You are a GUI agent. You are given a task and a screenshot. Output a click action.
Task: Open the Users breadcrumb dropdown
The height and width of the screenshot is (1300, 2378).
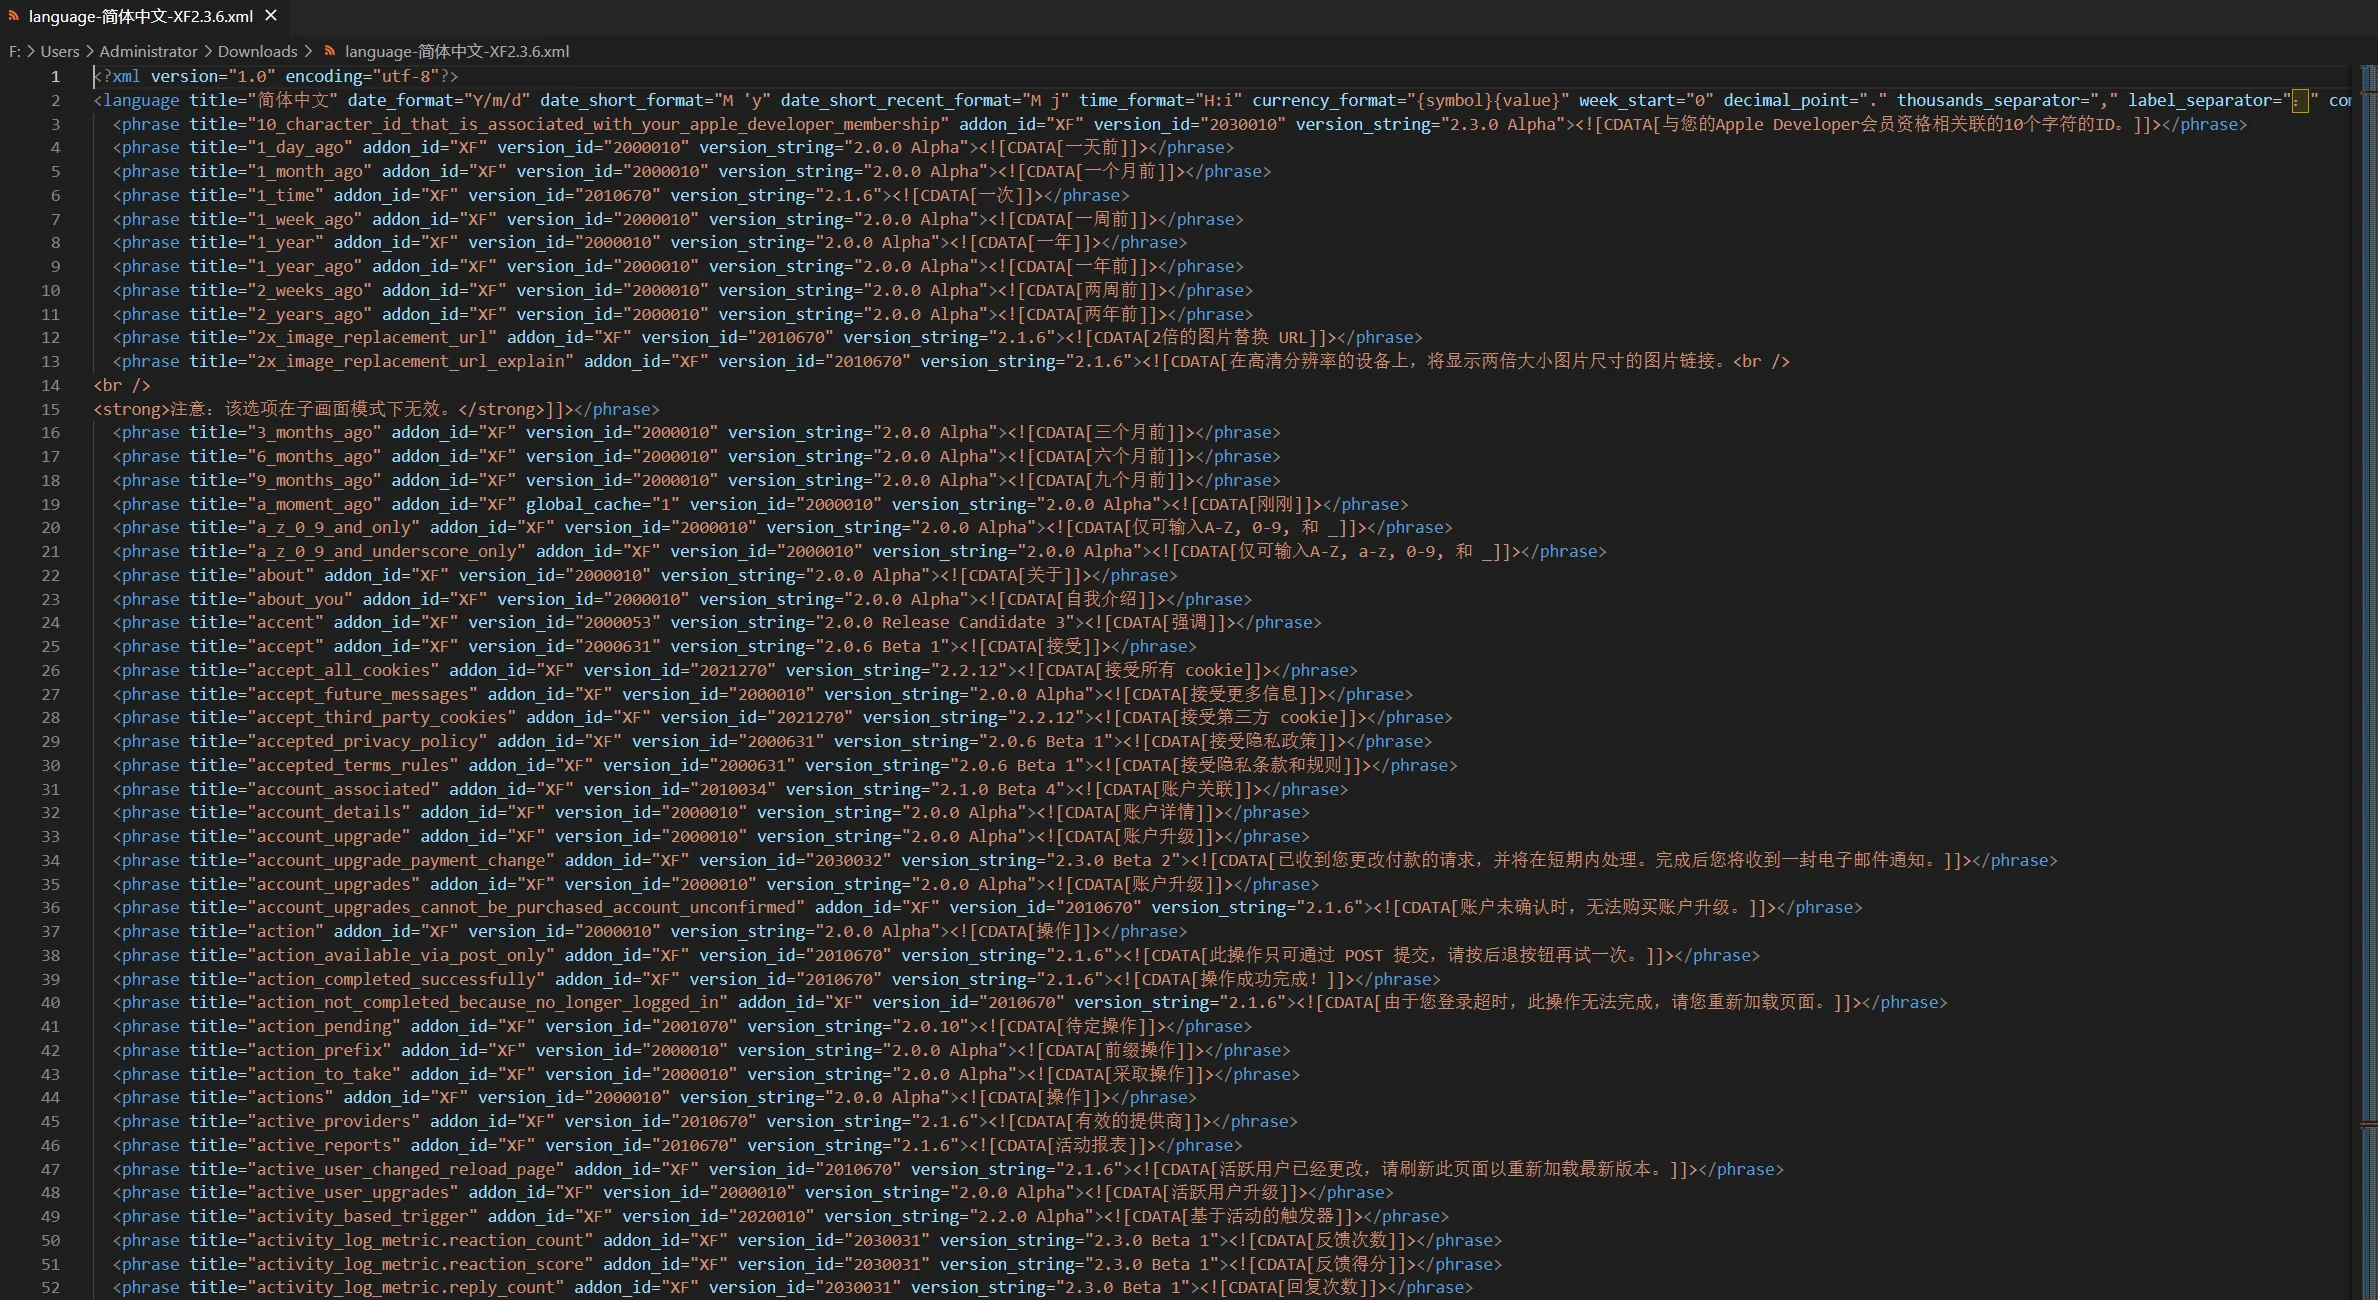tap(60, 51)
